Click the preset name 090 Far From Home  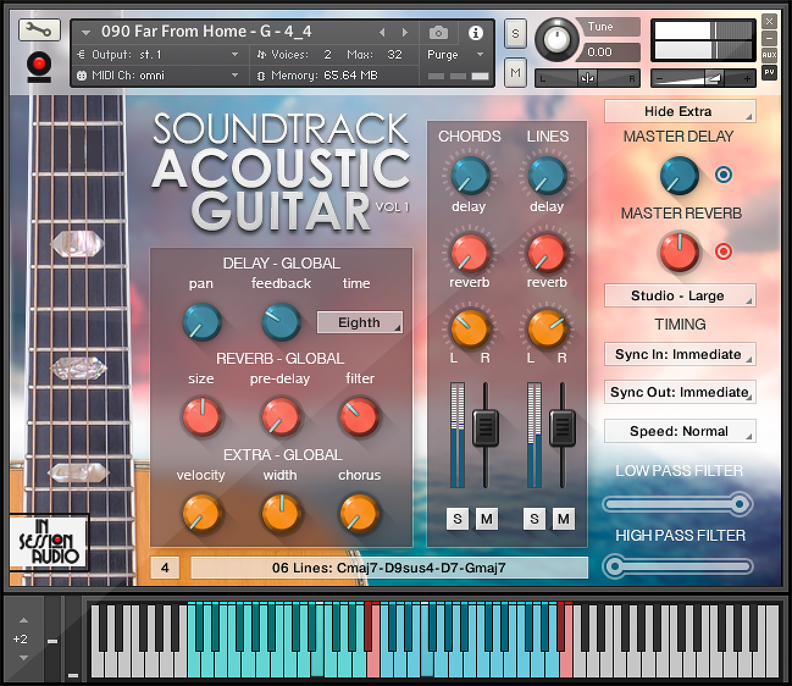(206, 32)
